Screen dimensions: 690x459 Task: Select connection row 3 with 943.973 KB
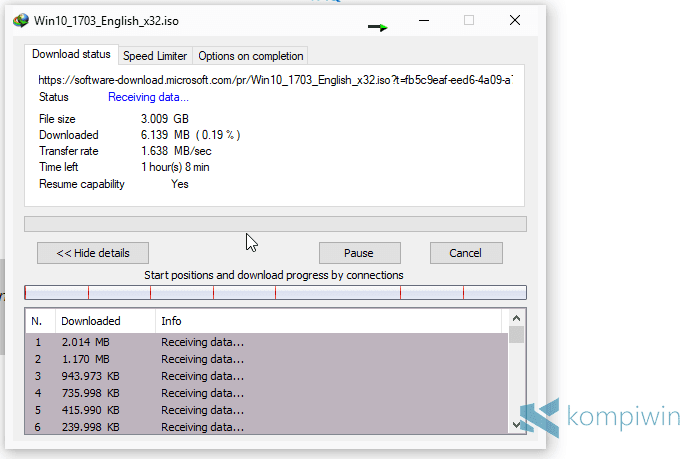266,376
